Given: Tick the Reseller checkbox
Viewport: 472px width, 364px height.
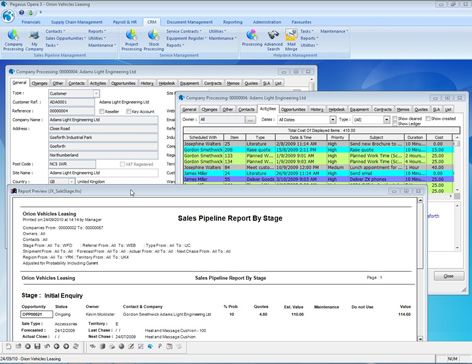Looking at the screenshot, I should tap(102, 111).
